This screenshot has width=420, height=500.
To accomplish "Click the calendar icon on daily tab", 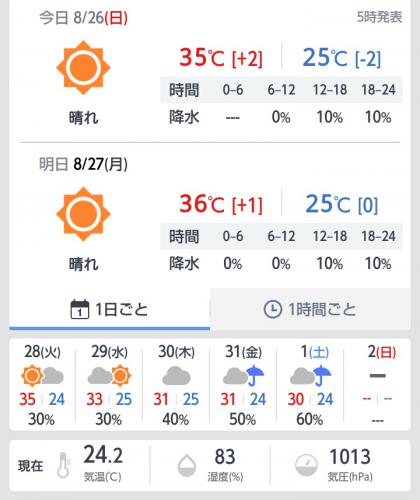I will click(80, 309).
